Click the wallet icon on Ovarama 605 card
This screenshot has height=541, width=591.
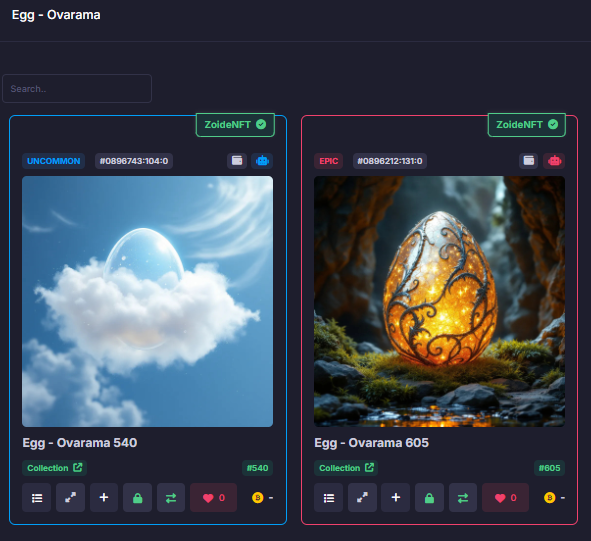tap(529, 161)
